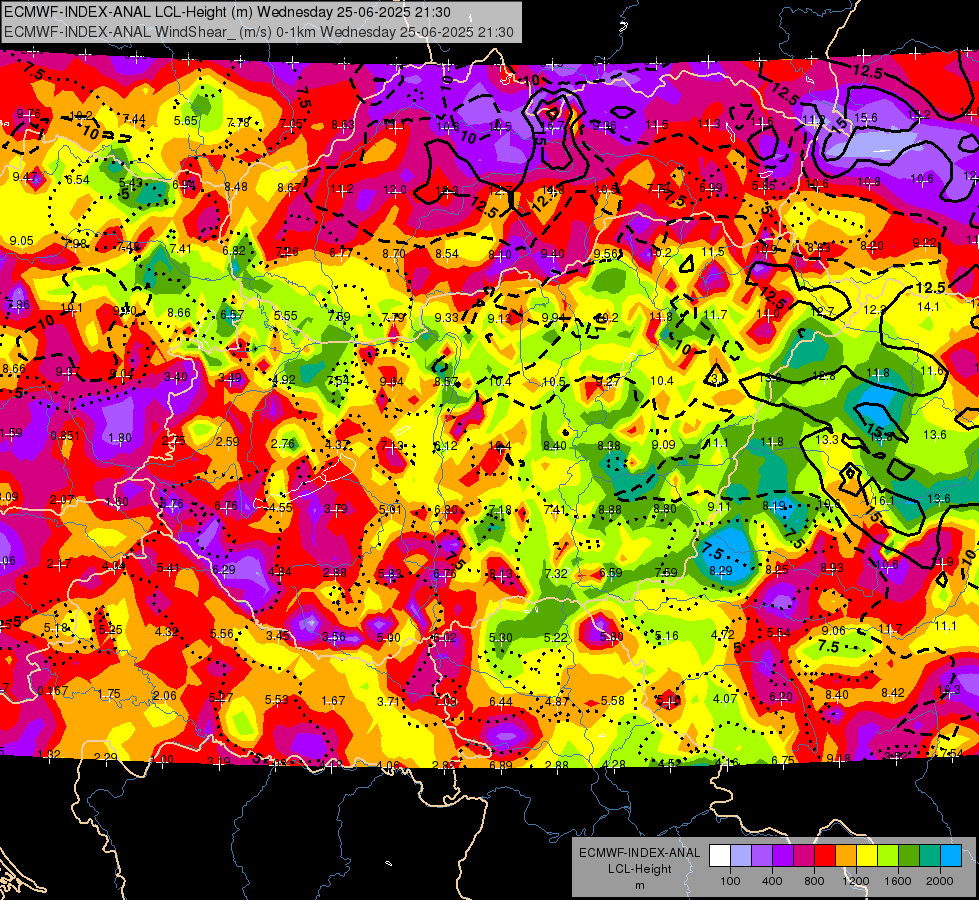
Task: Click the sky blue swatch at legend end
Action: pyautogui.click(x=951, y=856)
